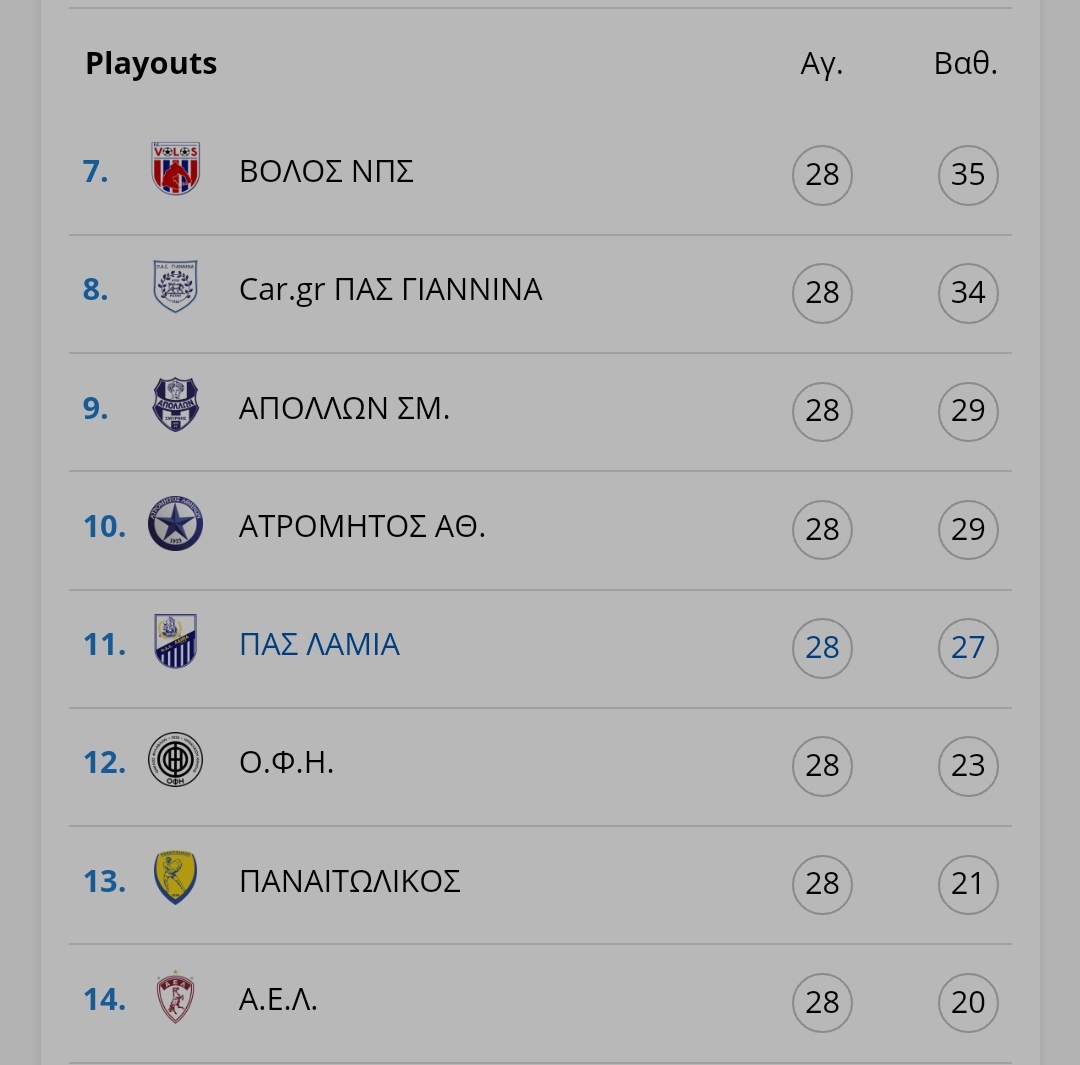Click the Βαθ. points column header
Viewport: 1080px width, 1065px height.
coord(966,63)
